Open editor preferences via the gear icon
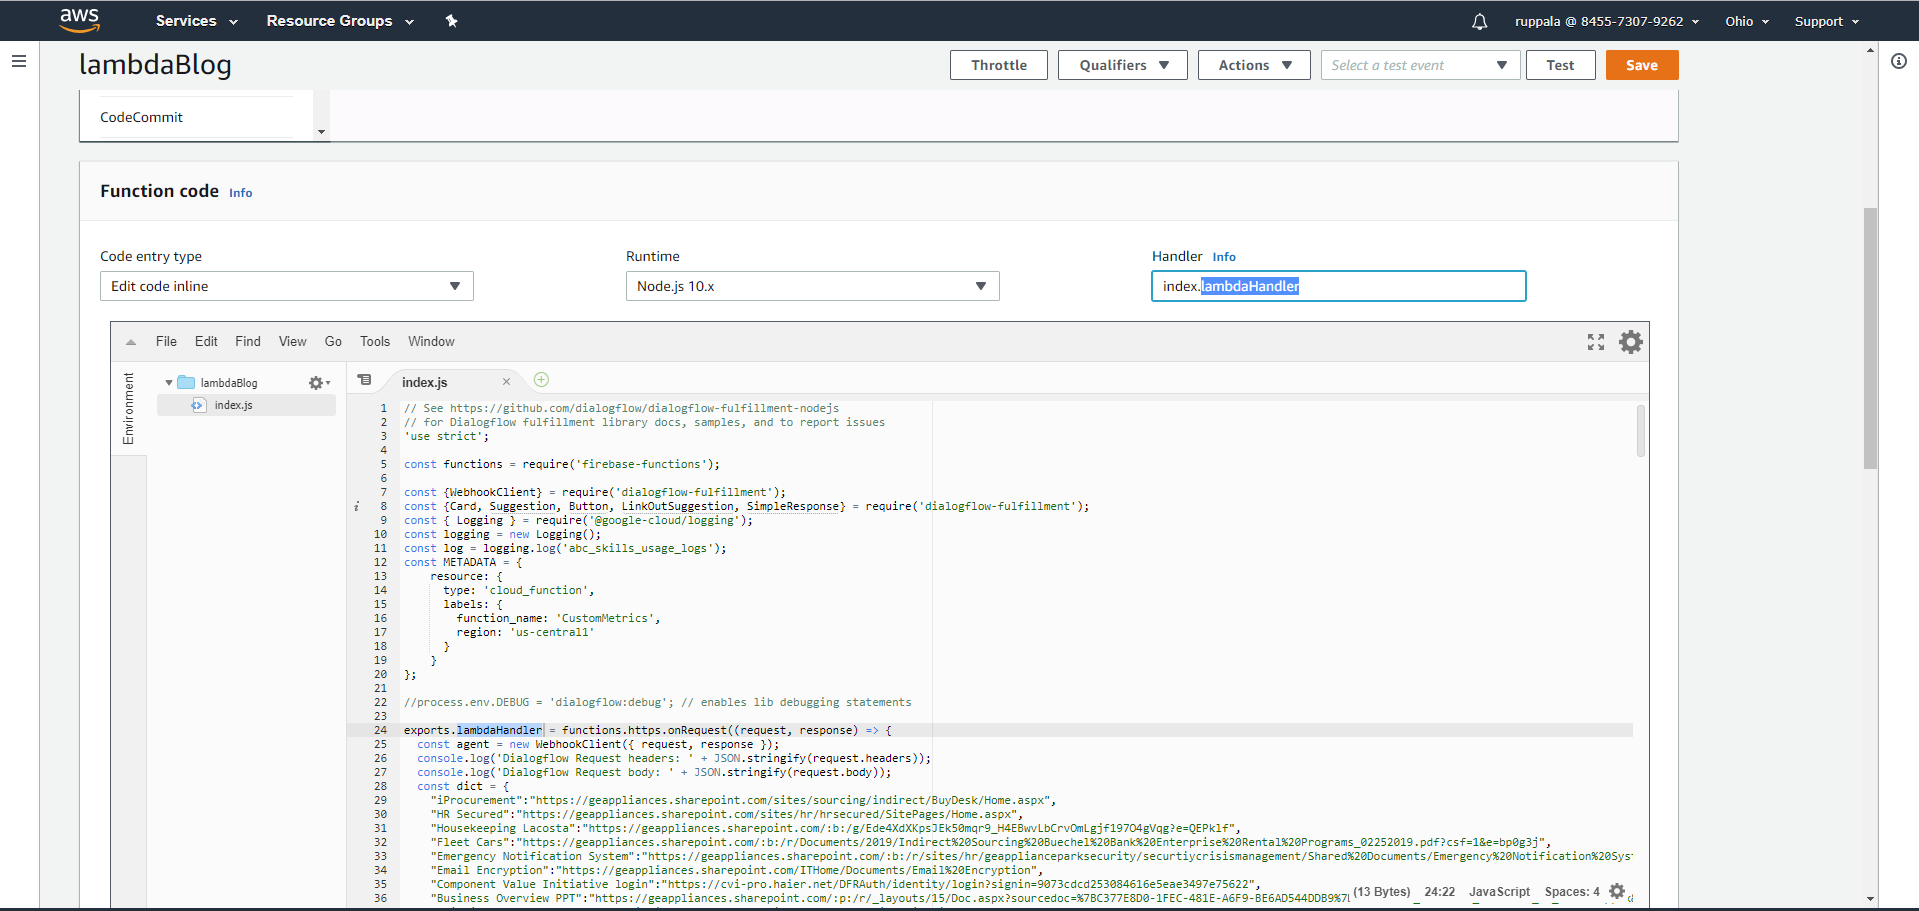The width and height of the screenshot is (1919, 911). pyautogui.click(x=1630, y=342)
